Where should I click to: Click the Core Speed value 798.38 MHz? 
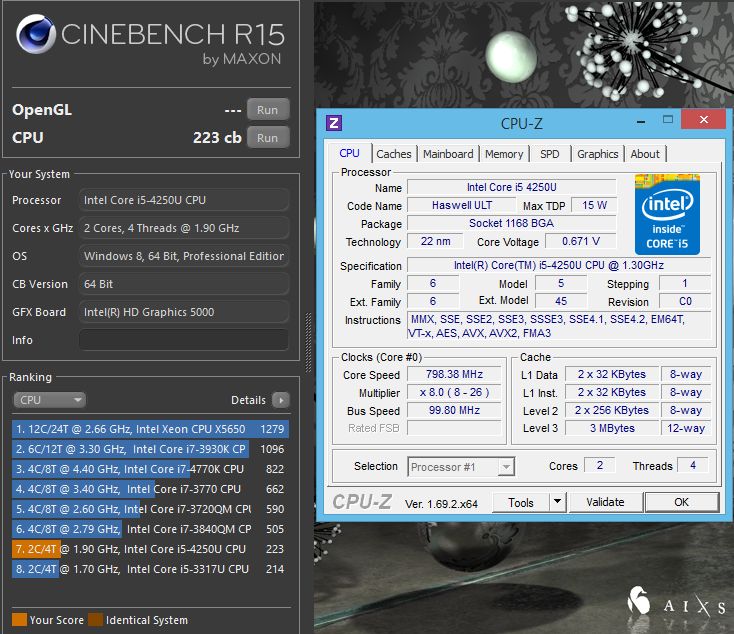pyautogui.click(x=454, y=374)
